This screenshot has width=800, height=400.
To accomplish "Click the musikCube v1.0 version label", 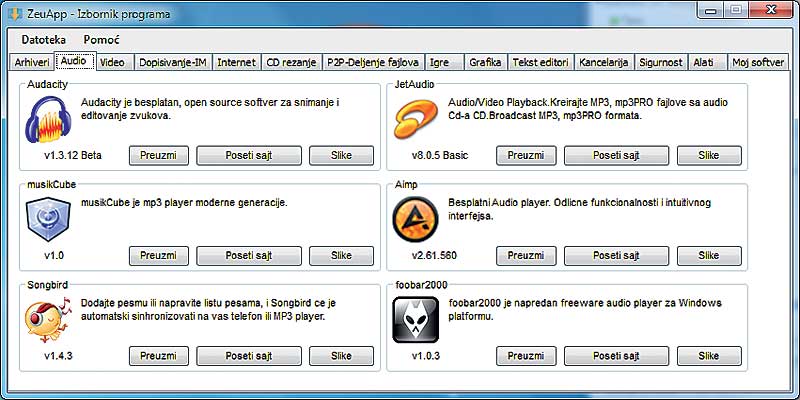I will click(x=54, y=255).
